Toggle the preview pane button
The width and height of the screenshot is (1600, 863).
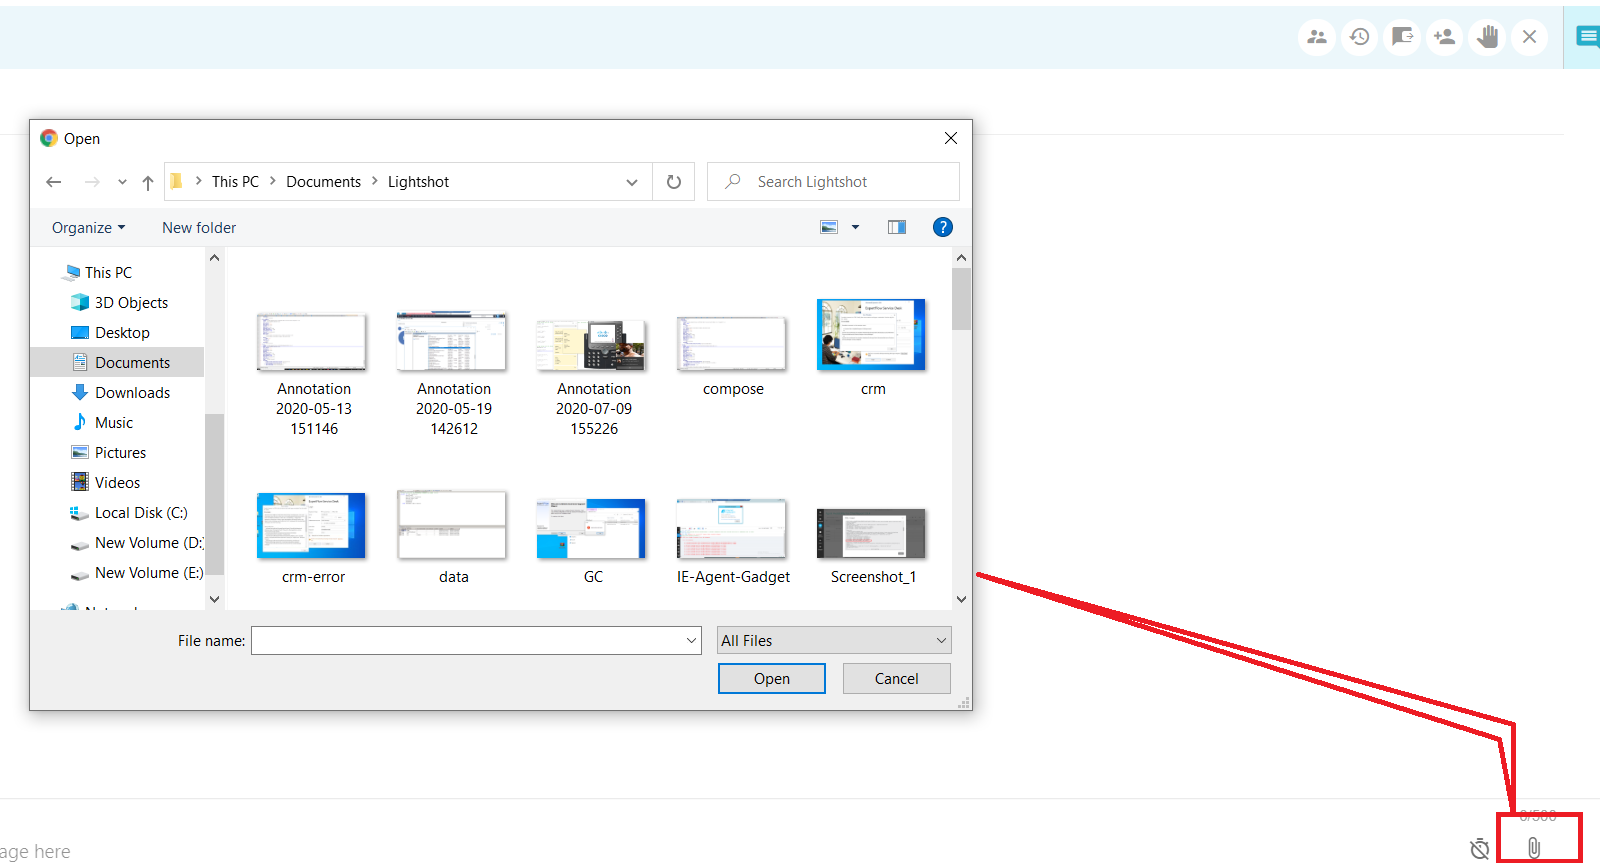click(x=897, y=227)
